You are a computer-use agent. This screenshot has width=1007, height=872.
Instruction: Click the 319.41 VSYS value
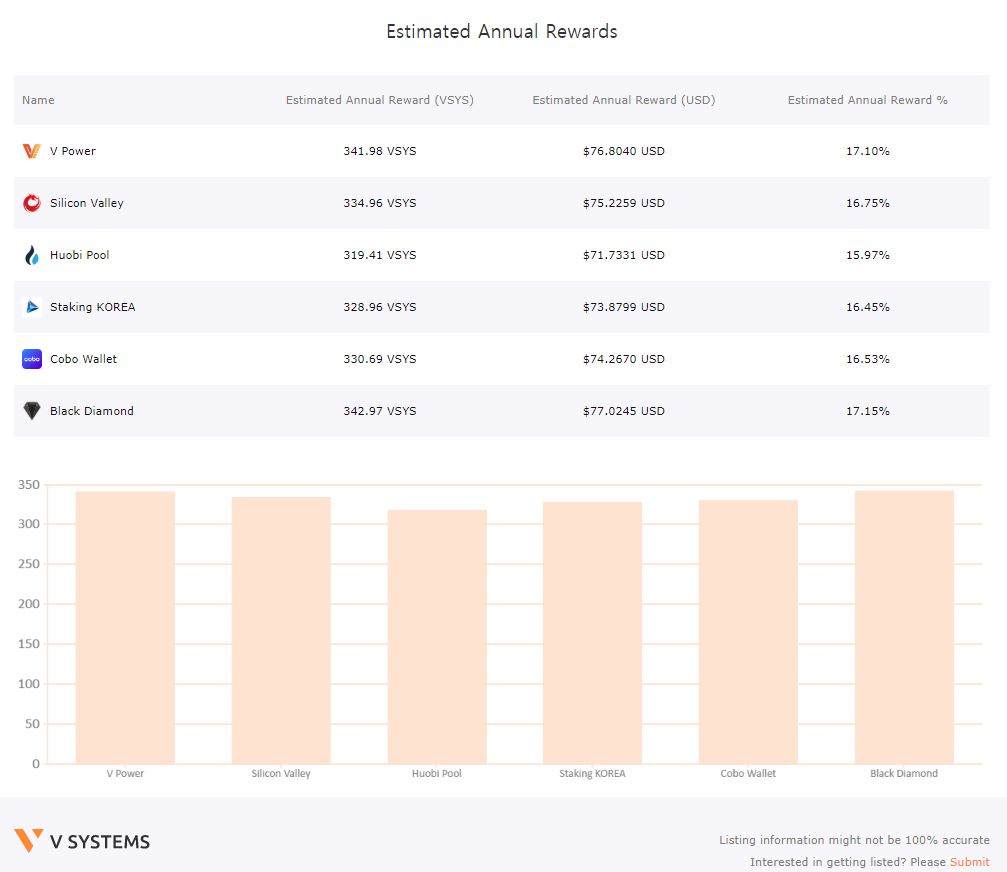[x=380, y=255]
